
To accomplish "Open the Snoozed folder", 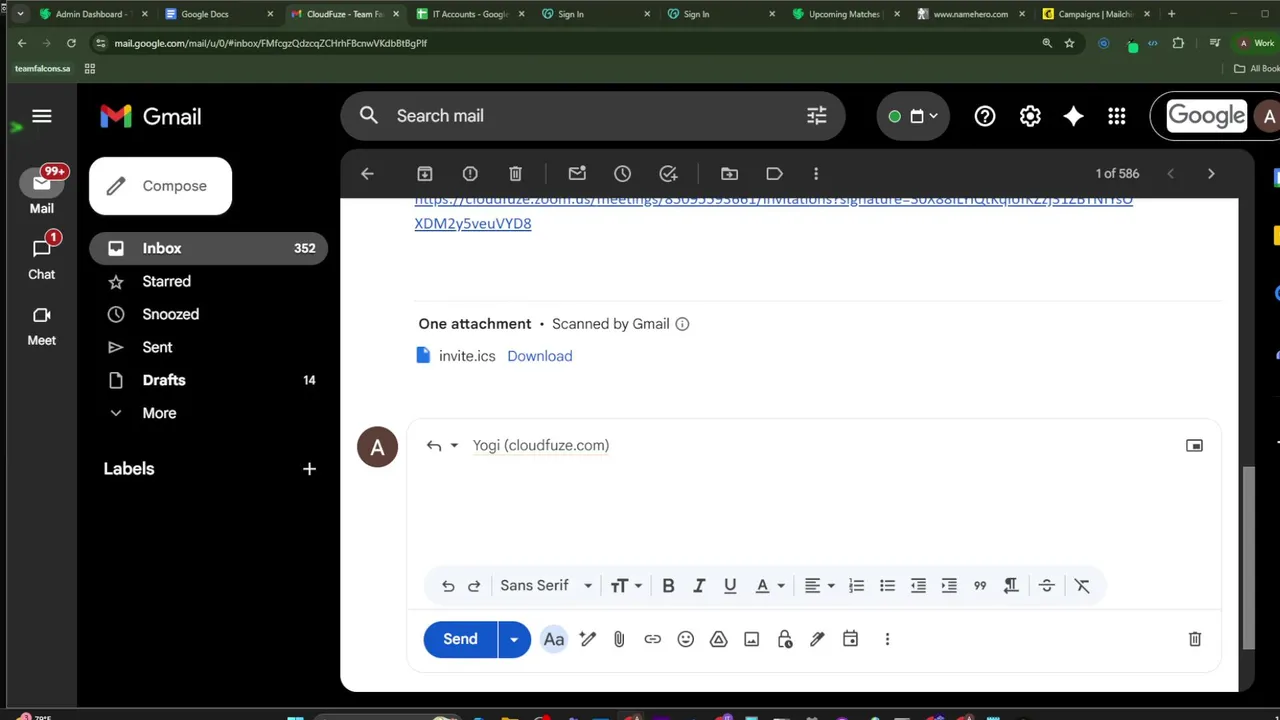I will pyautogui.click(x=208, y=314).
